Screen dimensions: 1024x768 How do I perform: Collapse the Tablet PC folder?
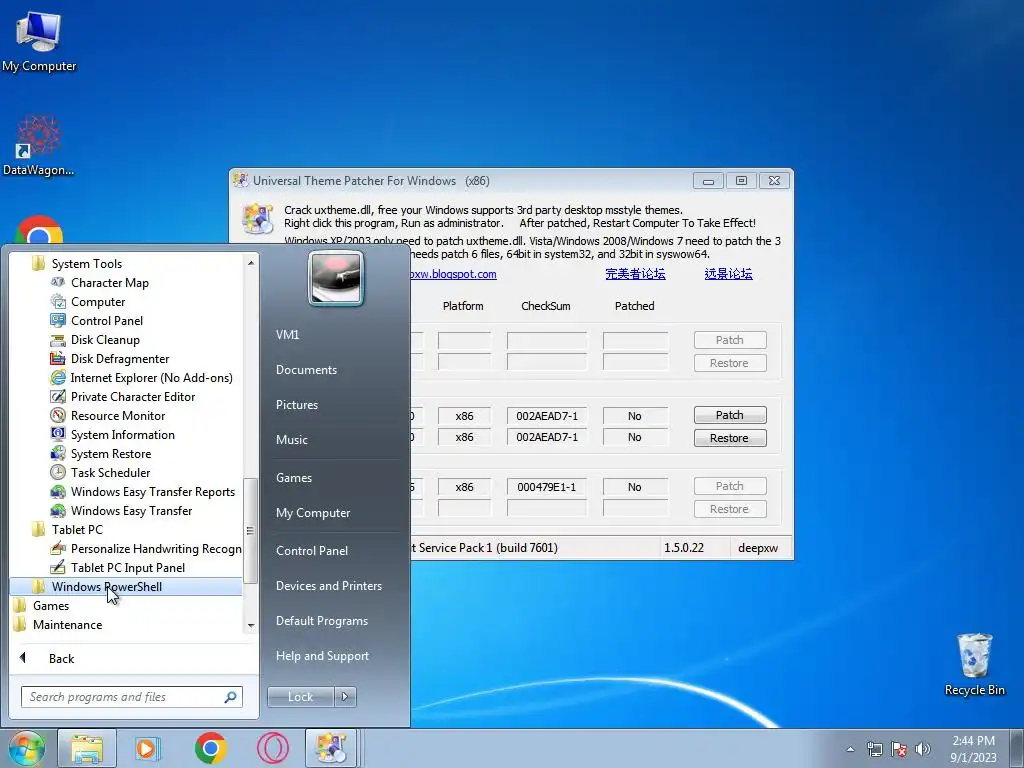coord(76,530)
